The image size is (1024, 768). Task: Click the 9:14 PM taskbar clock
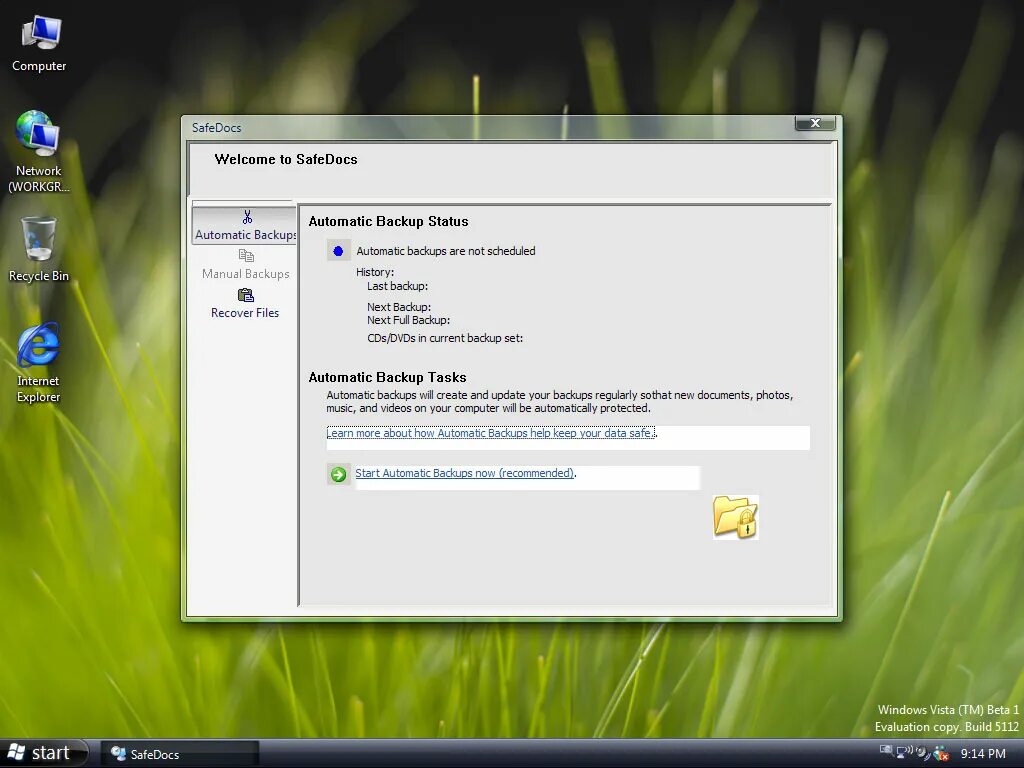(x=983, y=754)
